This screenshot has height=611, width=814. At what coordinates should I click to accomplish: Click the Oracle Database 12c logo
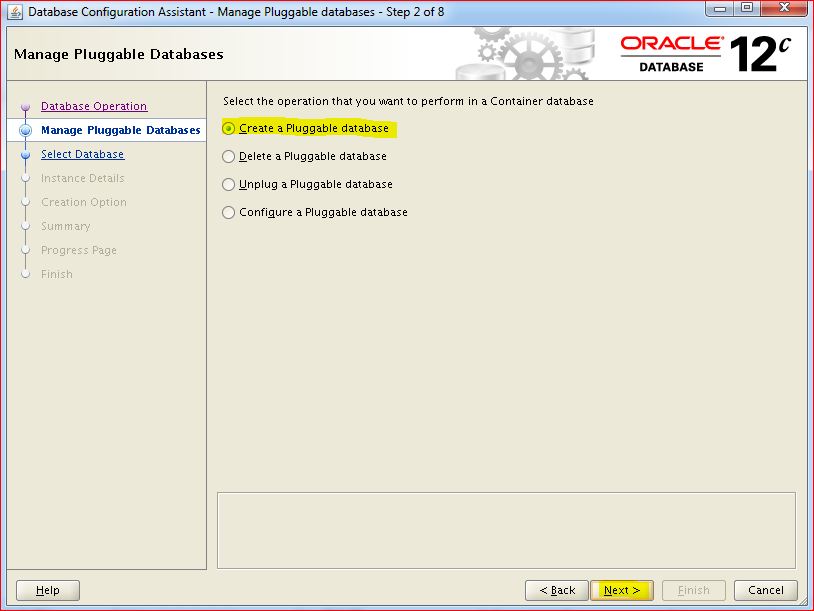[705, 53]
